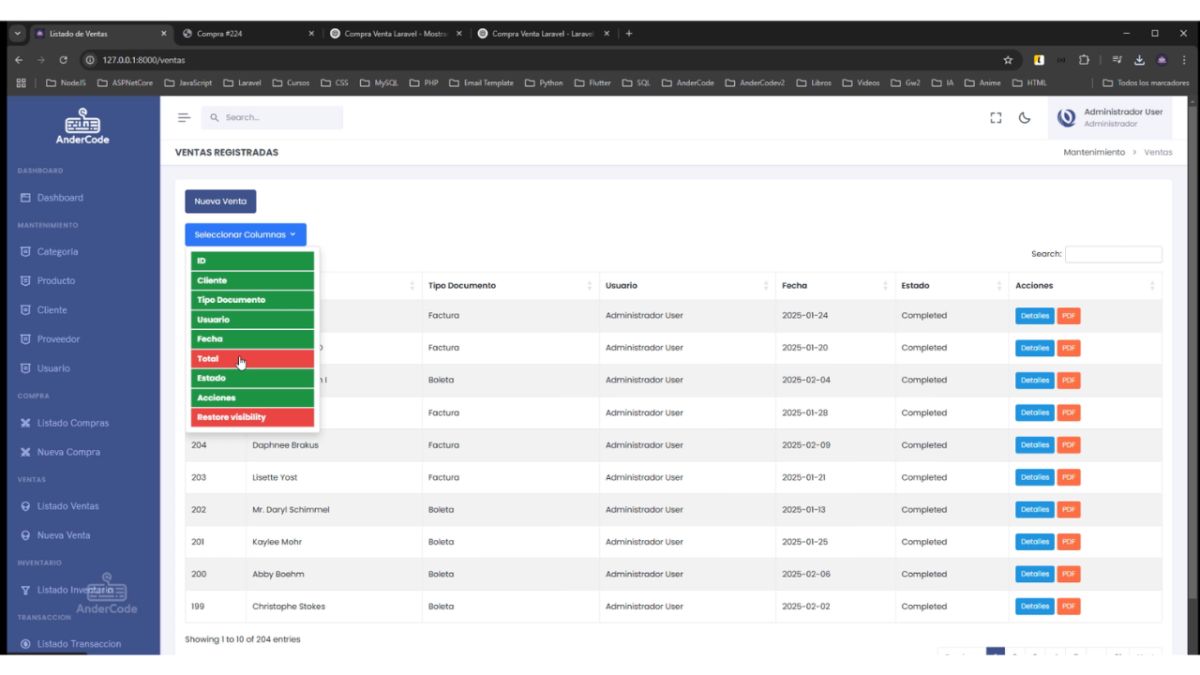This screenshot has height=675, width=1200.
Task: Toggle the Estado column visibility
Action: click(252, 378)
